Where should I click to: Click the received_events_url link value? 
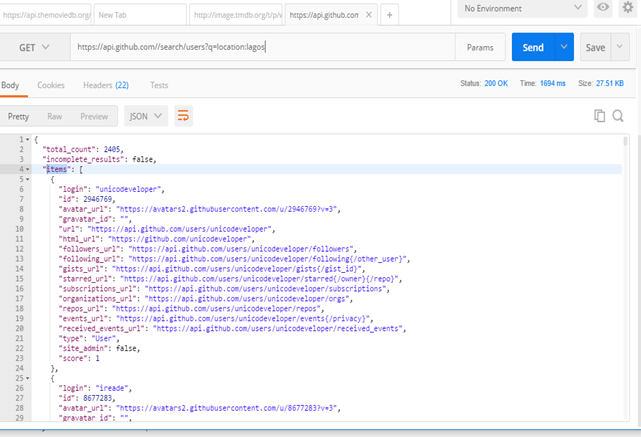(x=278, y=329)
